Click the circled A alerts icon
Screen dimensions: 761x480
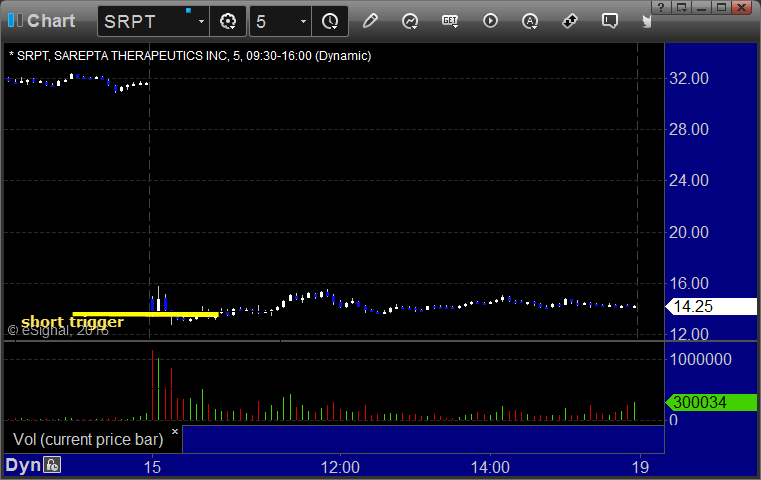point(530,21)
